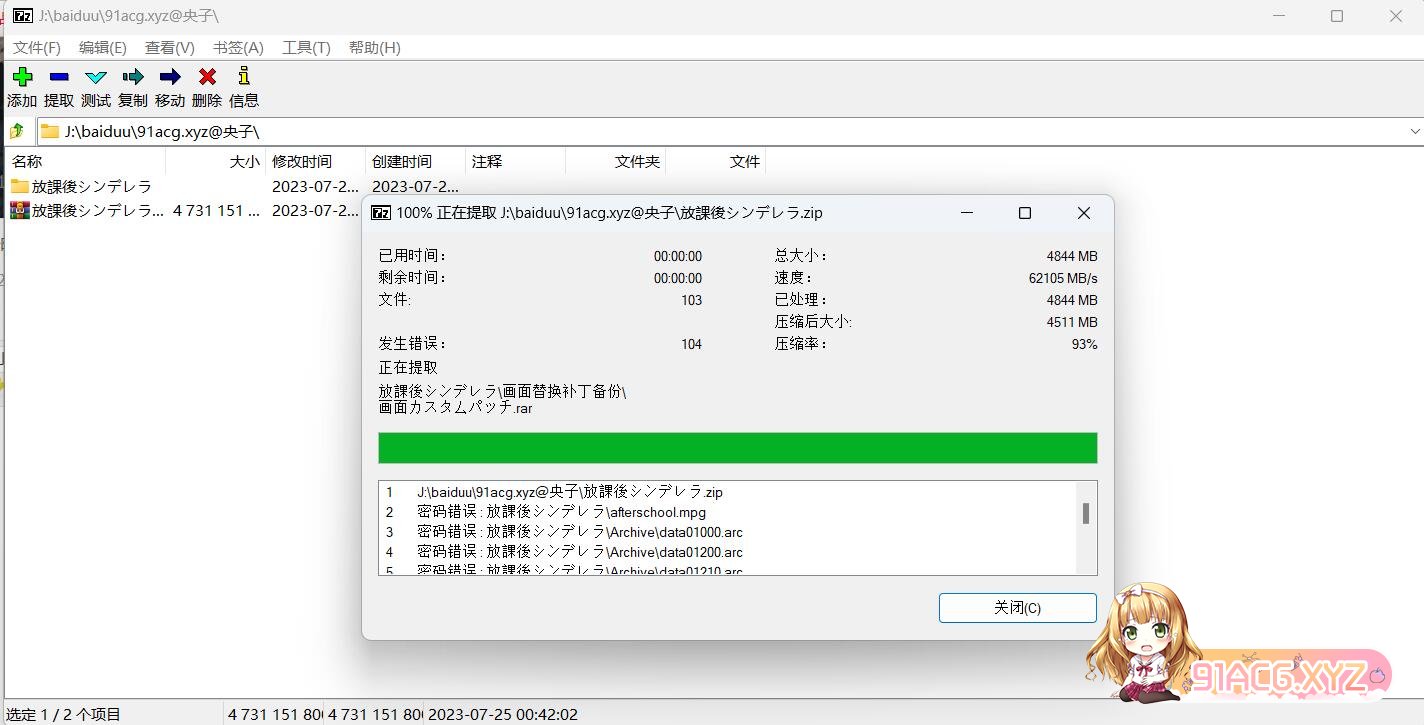The width and height of the screenshot is (1424, 725).
Task: Click the green Add (添加) icon
Action: (x=22, y=77)
